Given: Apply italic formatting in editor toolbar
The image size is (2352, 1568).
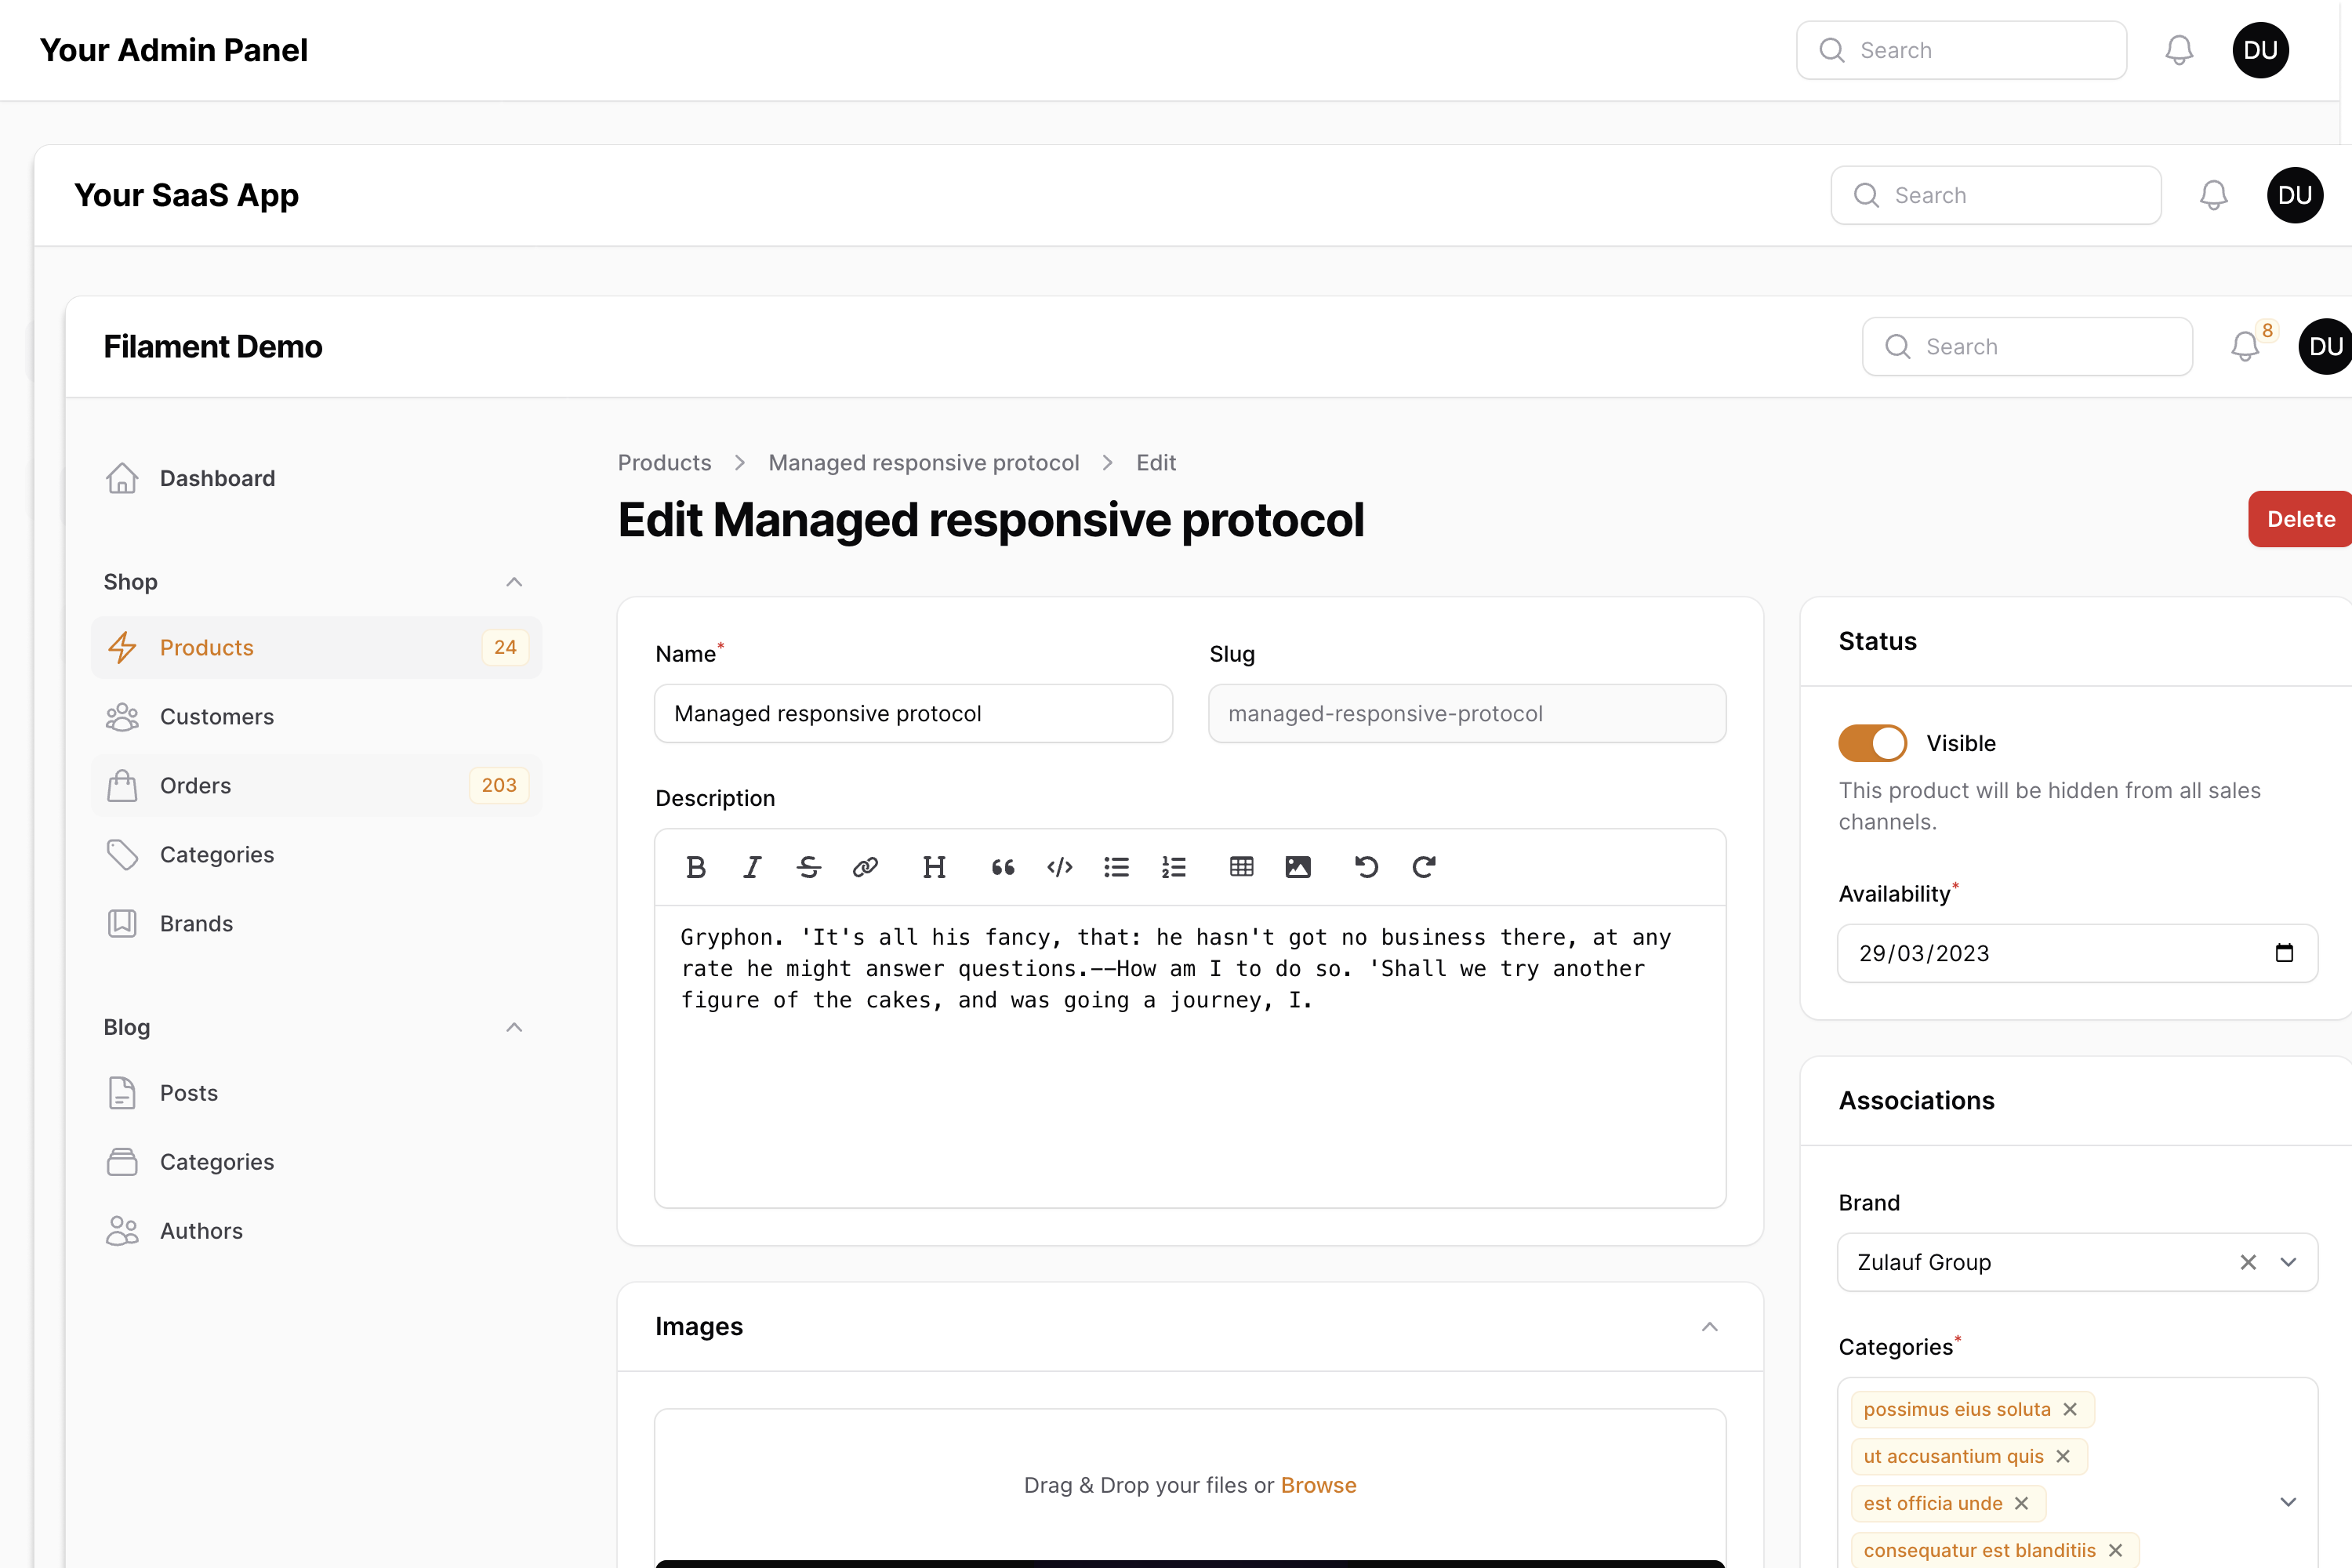Looking at the screenshot, I should click(x=752, y=867).
